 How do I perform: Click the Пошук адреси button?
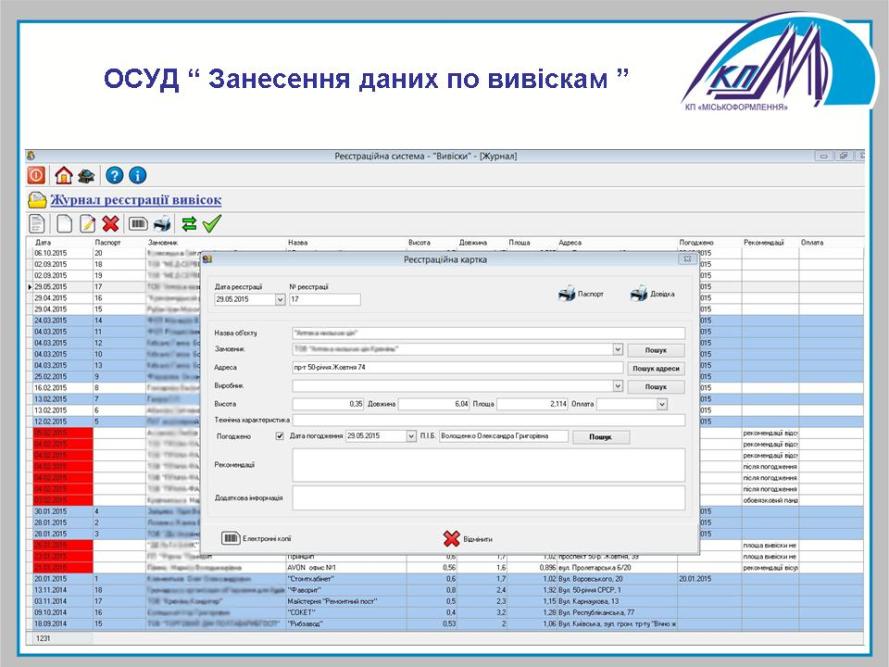[656, 368]
